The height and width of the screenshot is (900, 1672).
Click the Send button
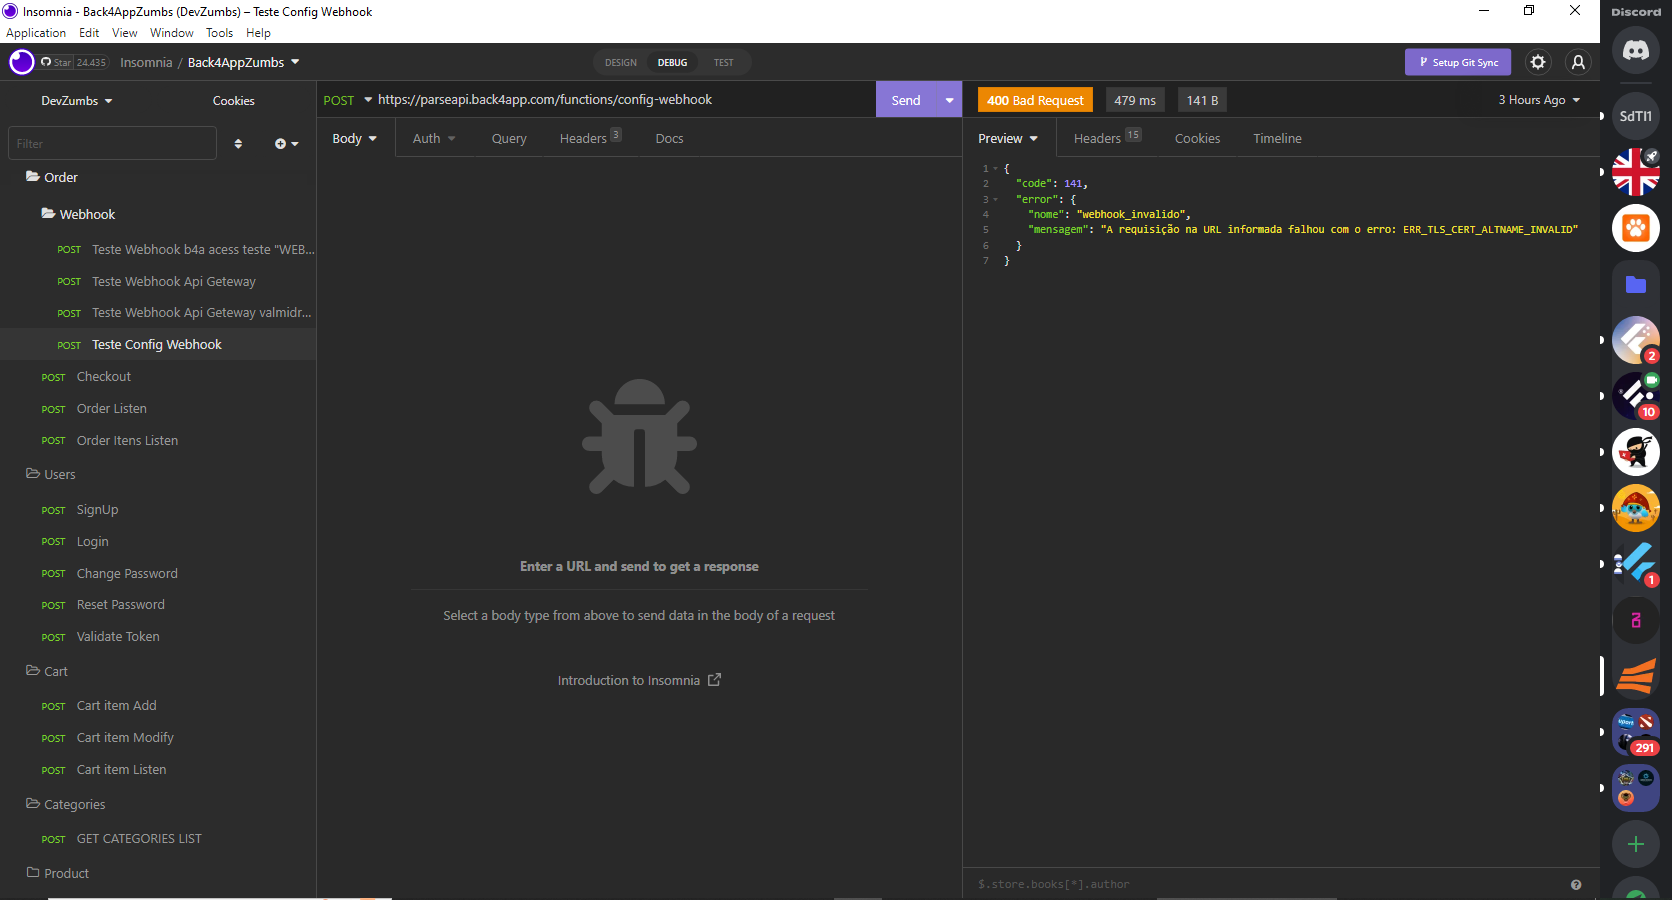905,100
